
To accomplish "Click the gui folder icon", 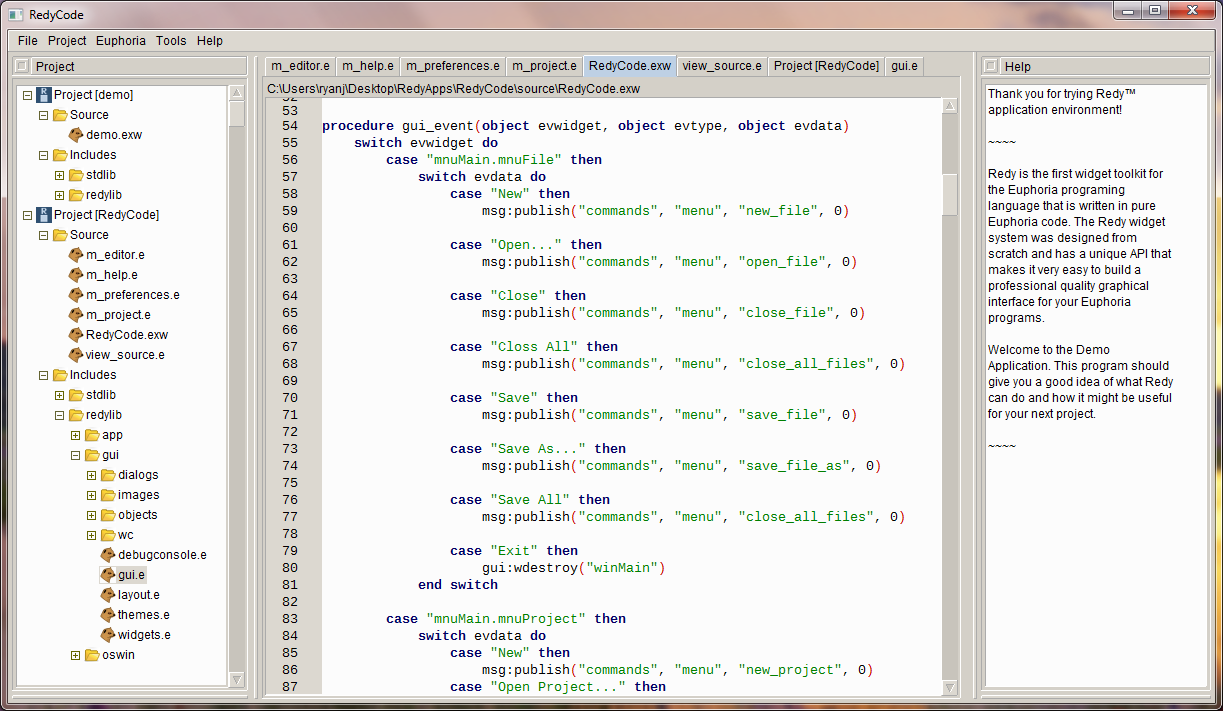I will pyautogui.click(x=92, y=455).
